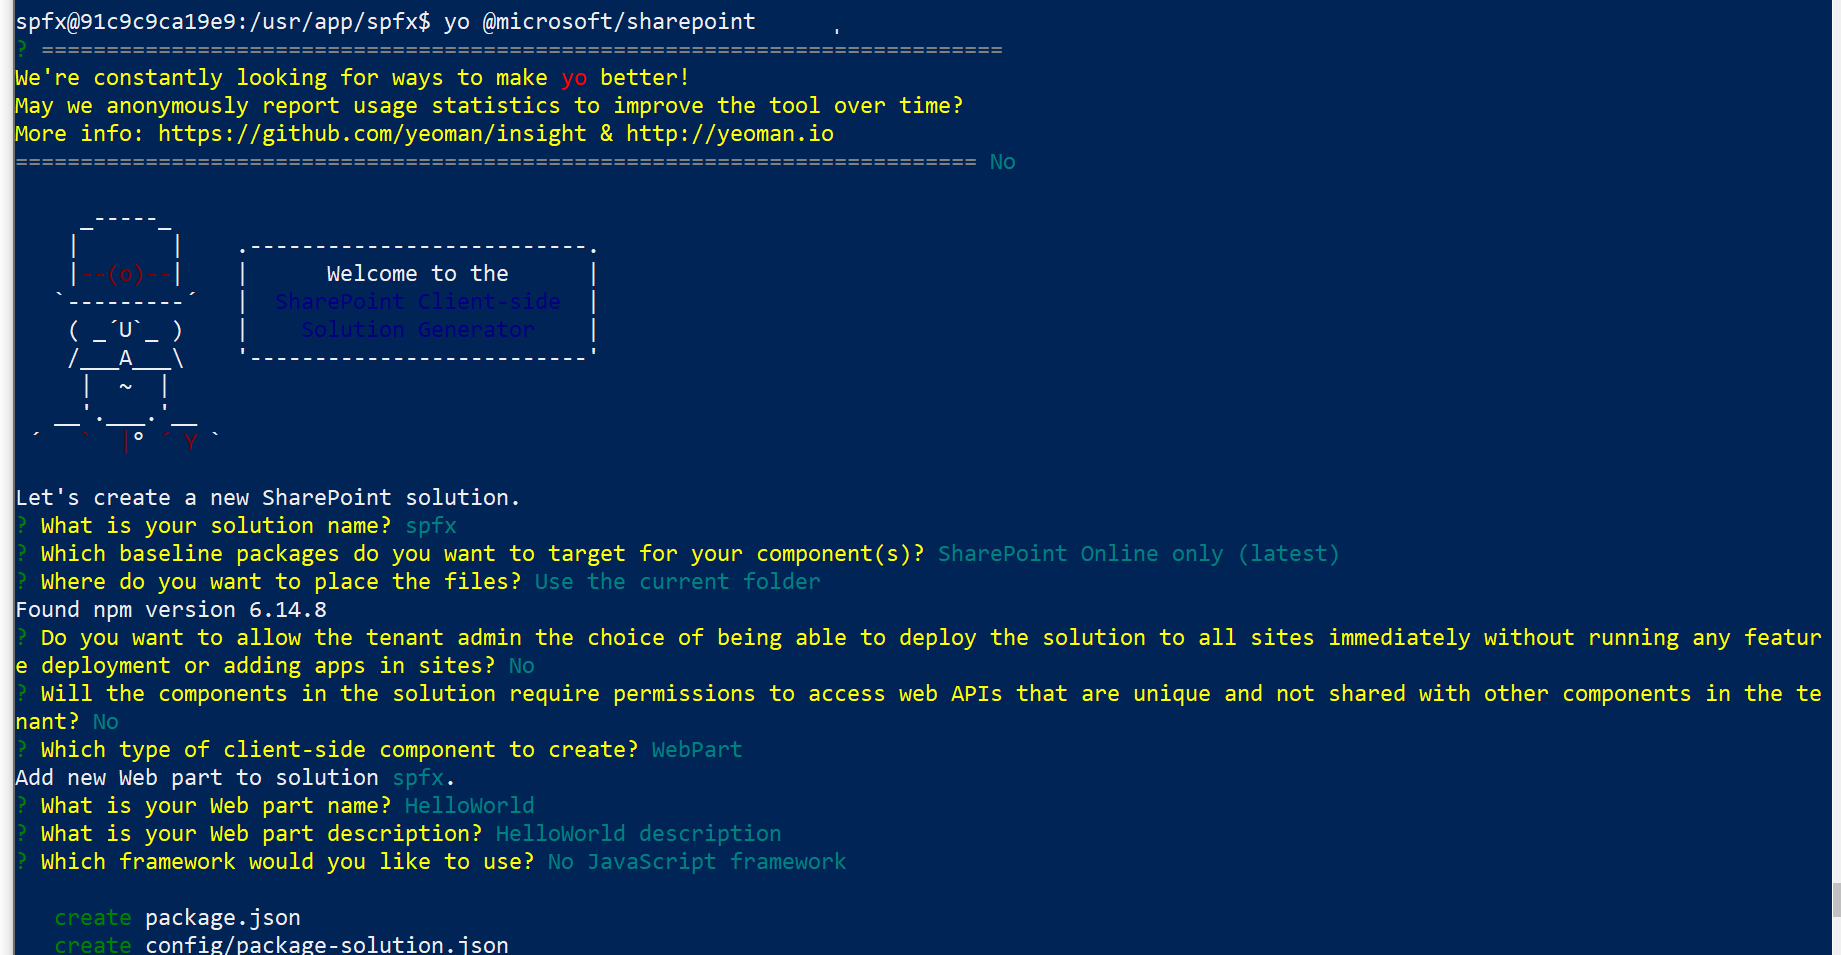Click the 'config/package-solution.json' file path

(326, 944)
